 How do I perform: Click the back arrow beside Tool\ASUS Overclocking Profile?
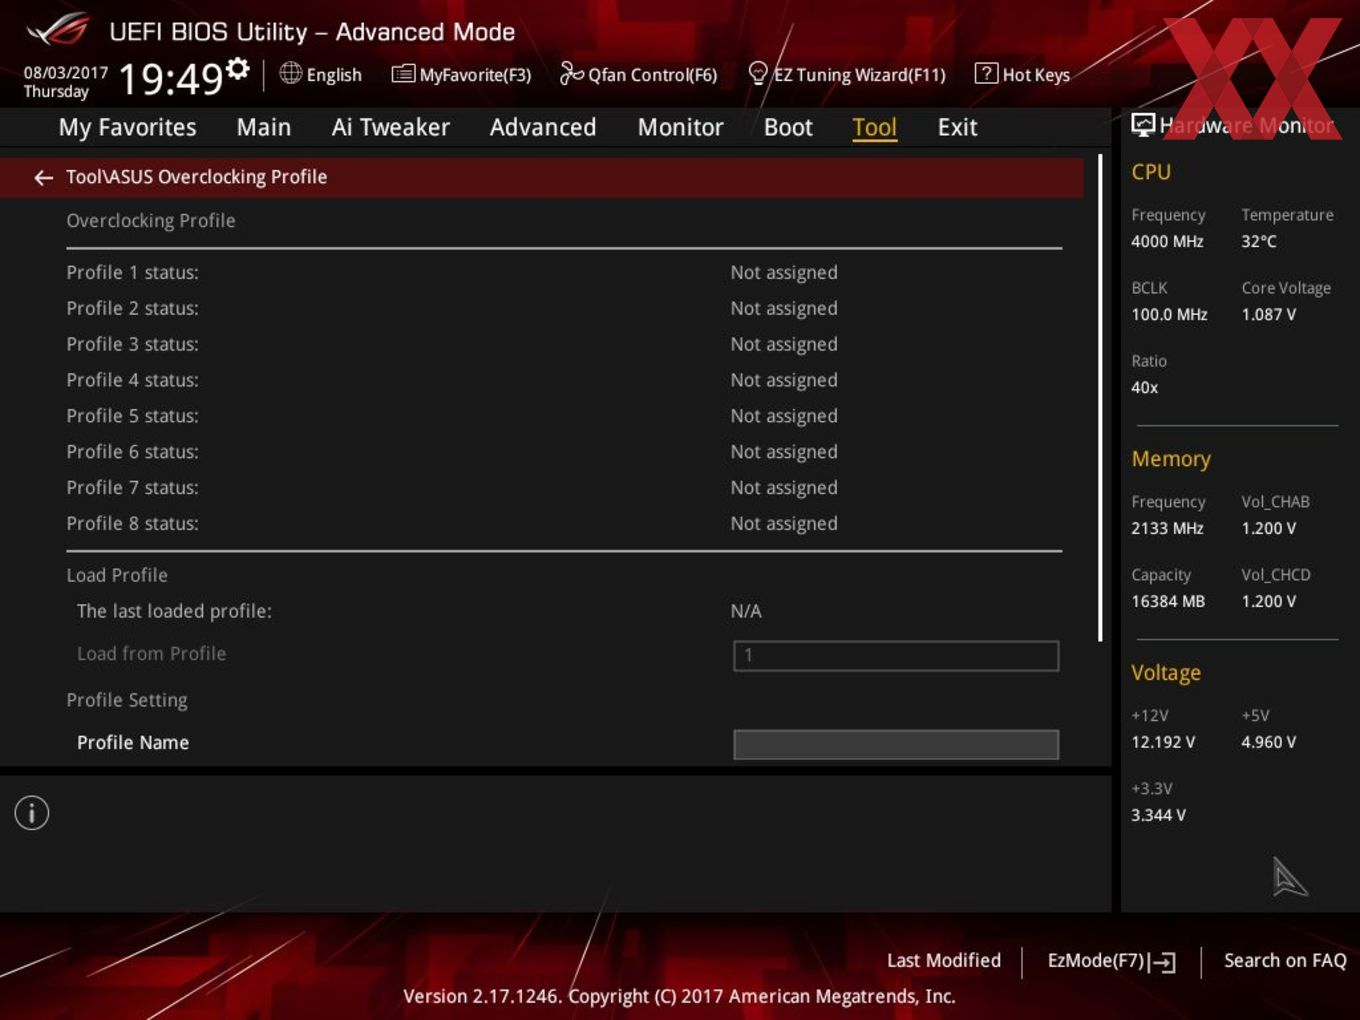(x=43, y=177)
